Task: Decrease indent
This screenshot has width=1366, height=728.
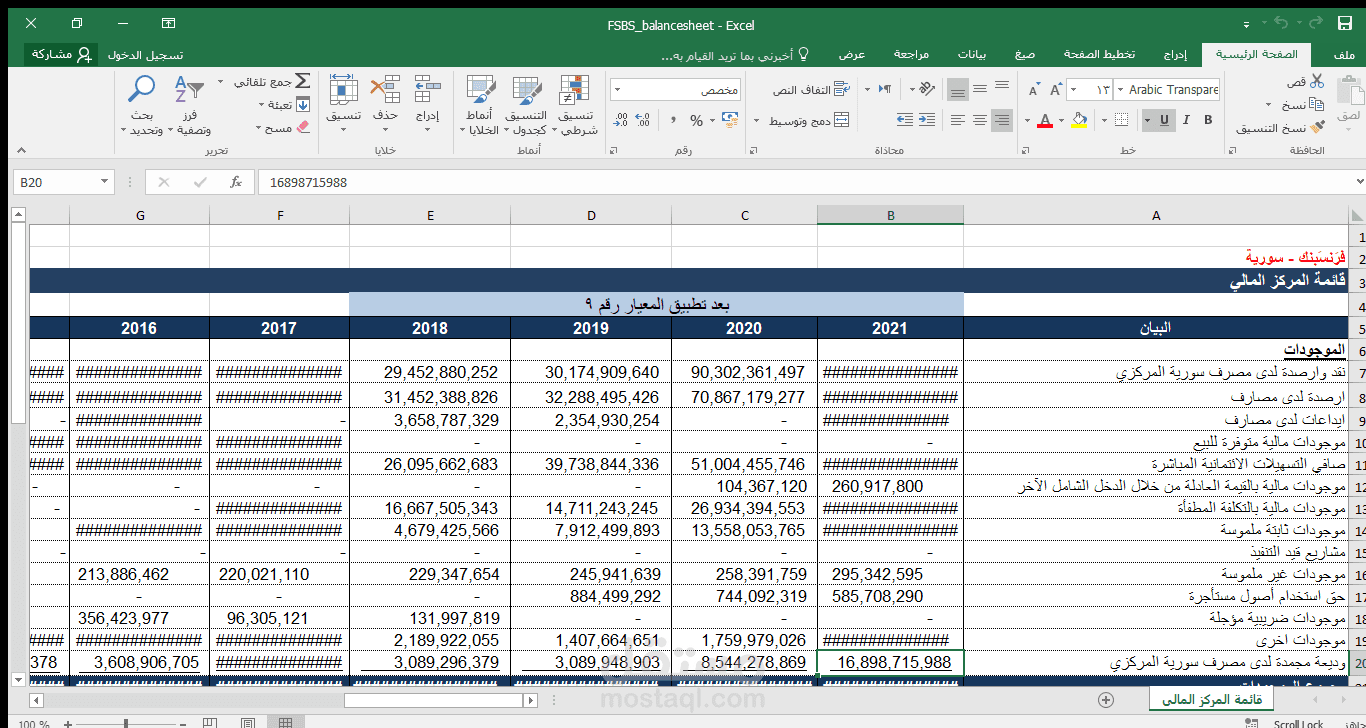Action: [x=904, y=120]
